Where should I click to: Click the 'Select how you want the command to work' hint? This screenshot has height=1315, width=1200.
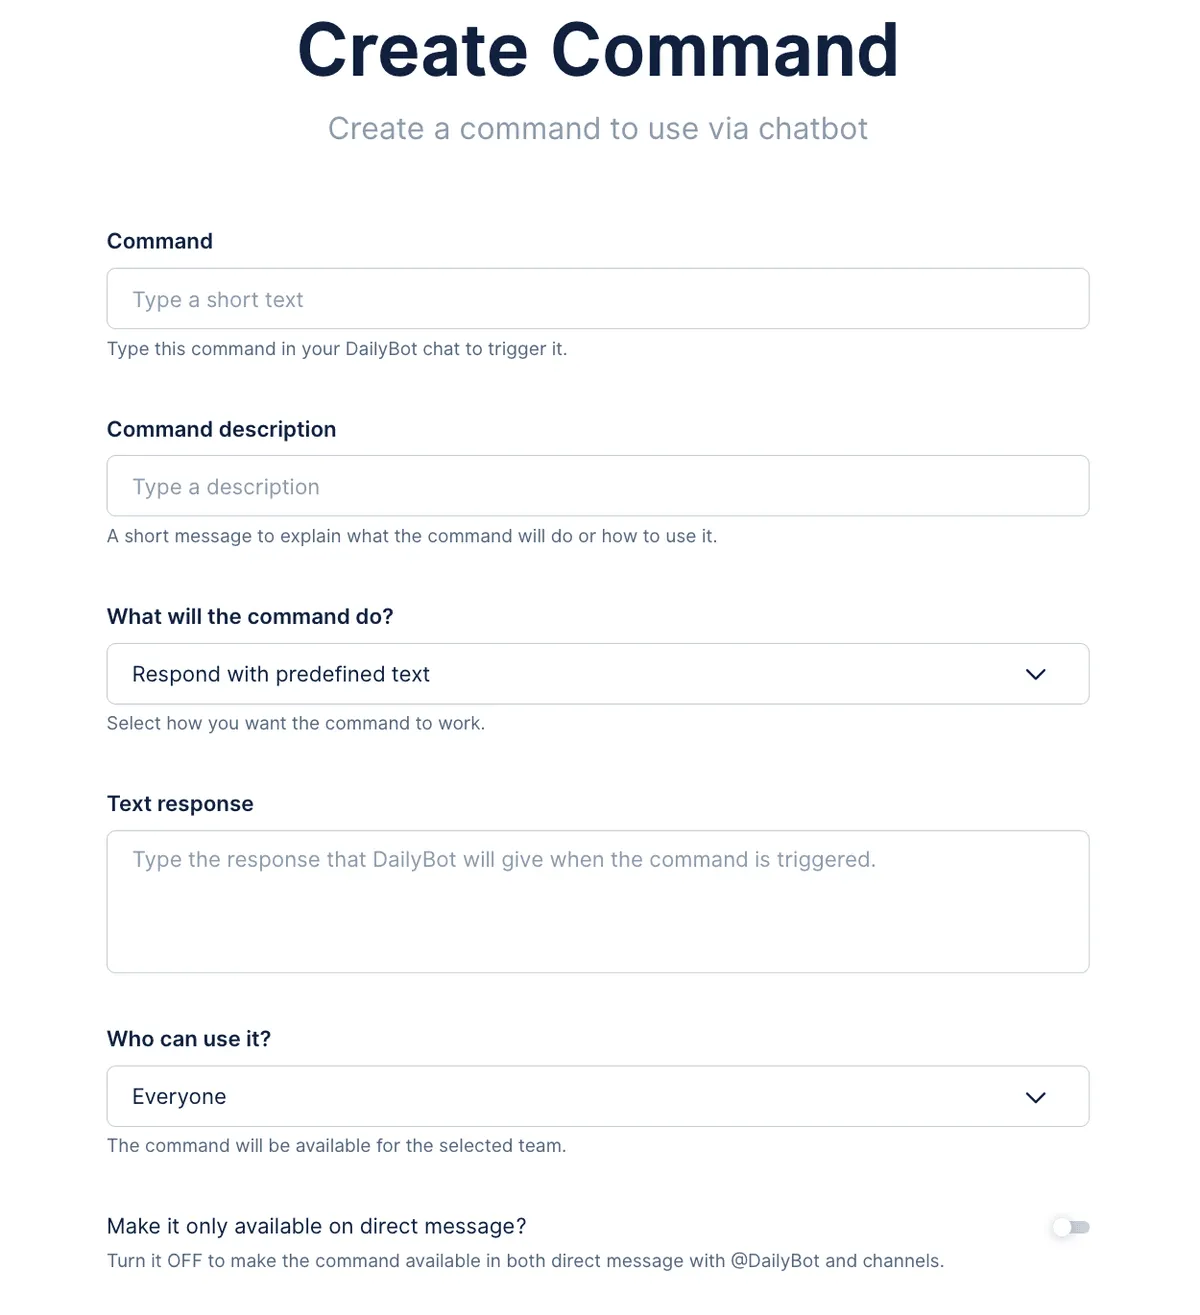tap(296, 723)
